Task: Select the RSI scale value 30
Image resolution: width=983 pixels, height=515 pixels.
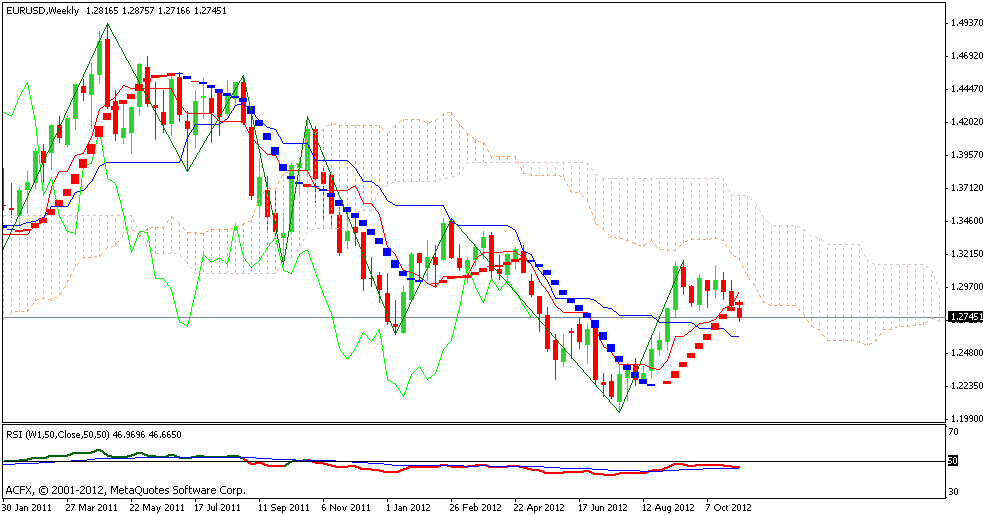Action: [x=953, y=491]
